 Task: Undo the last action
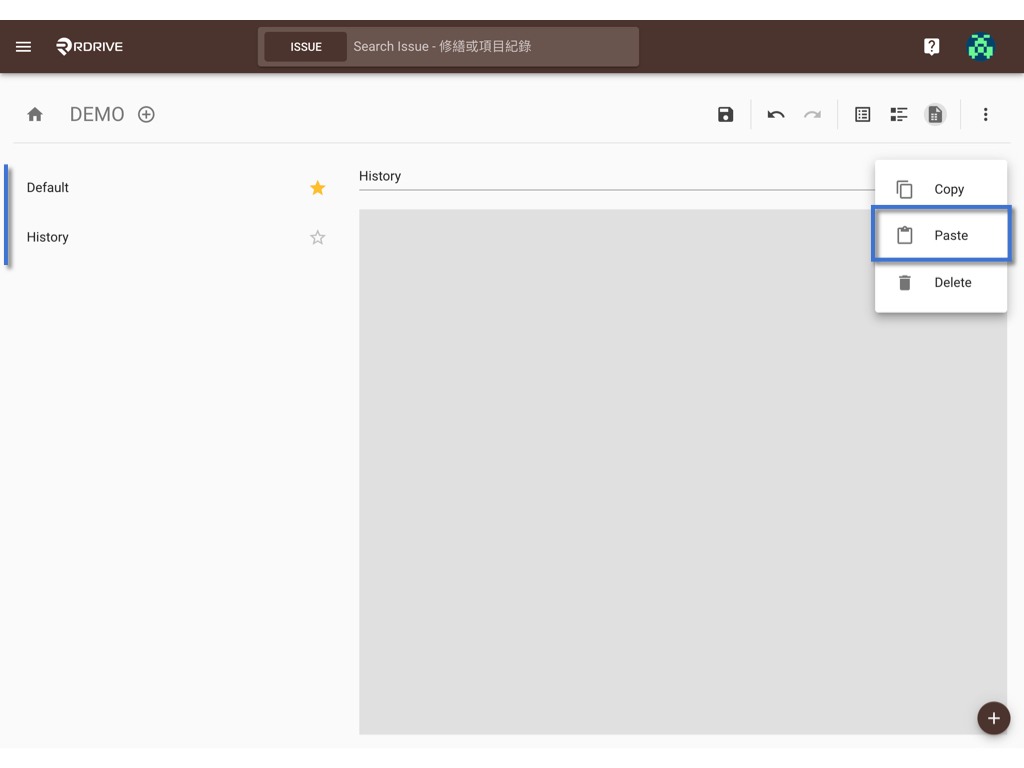[775, 114]
